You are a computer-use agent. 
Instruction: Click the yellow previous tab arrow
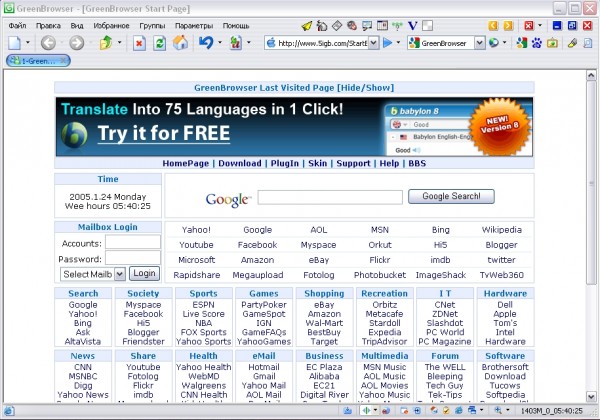(x=493, y=26)
